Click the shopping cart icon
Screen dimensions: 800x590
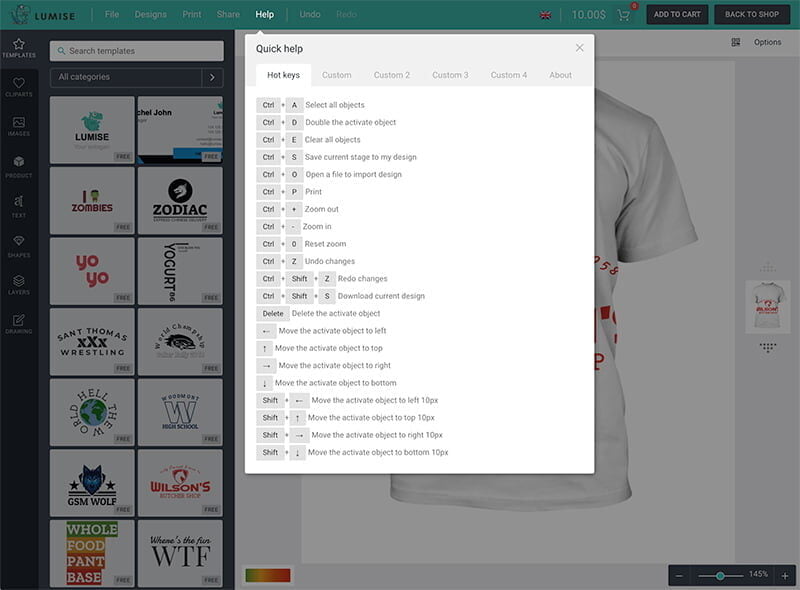[624, 15]
